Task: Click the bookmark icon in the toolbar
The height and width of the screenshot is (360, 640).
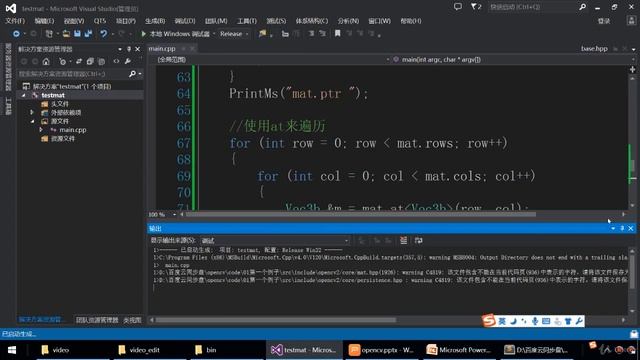Action: 338,33
